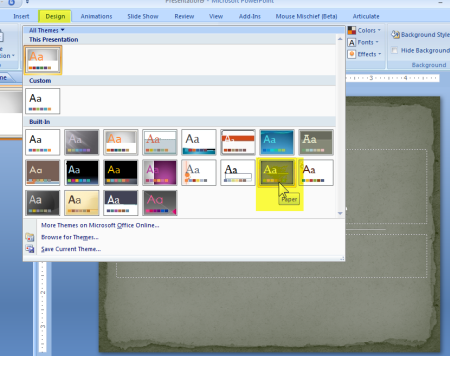The width and height of the screenshot is (450, 365).
Task: Apply the white theme with teal bottom stripe
Action: (x=199, y=142)
